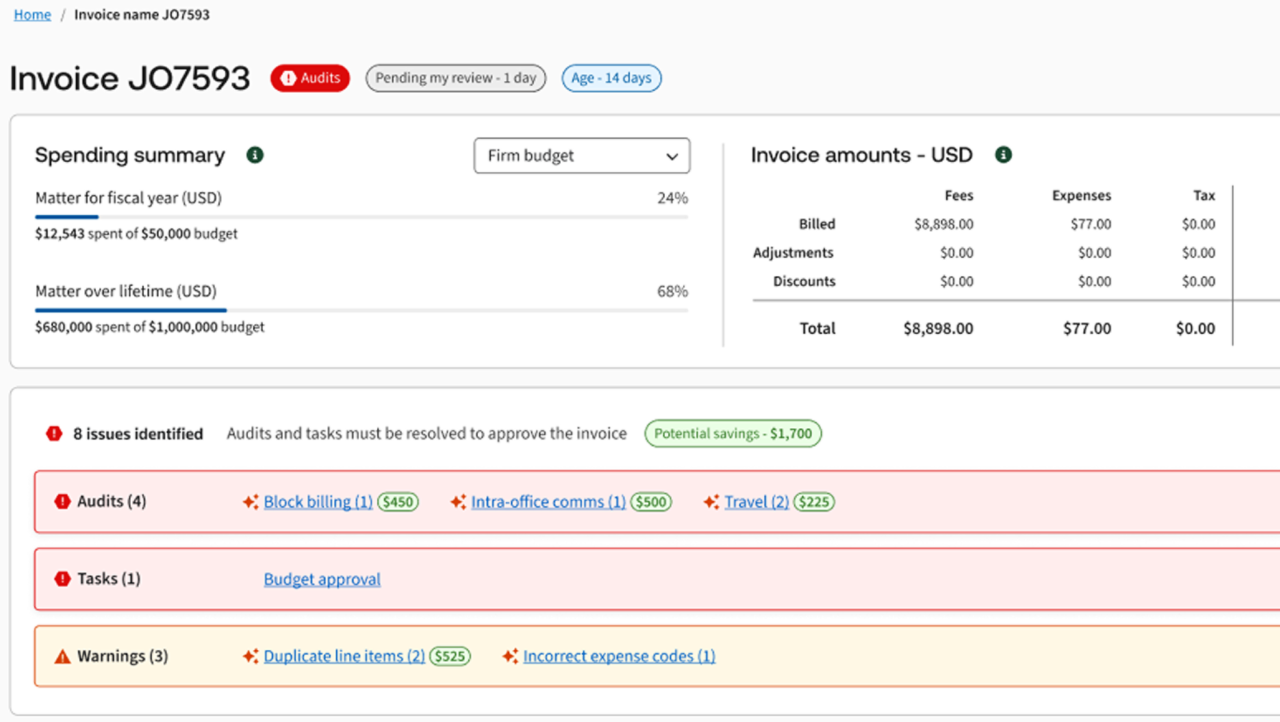The height and width of the screenshot is (722, 1280).
Task: Click sparkle icon before Intra-office comms
Action: click(458, 502)
